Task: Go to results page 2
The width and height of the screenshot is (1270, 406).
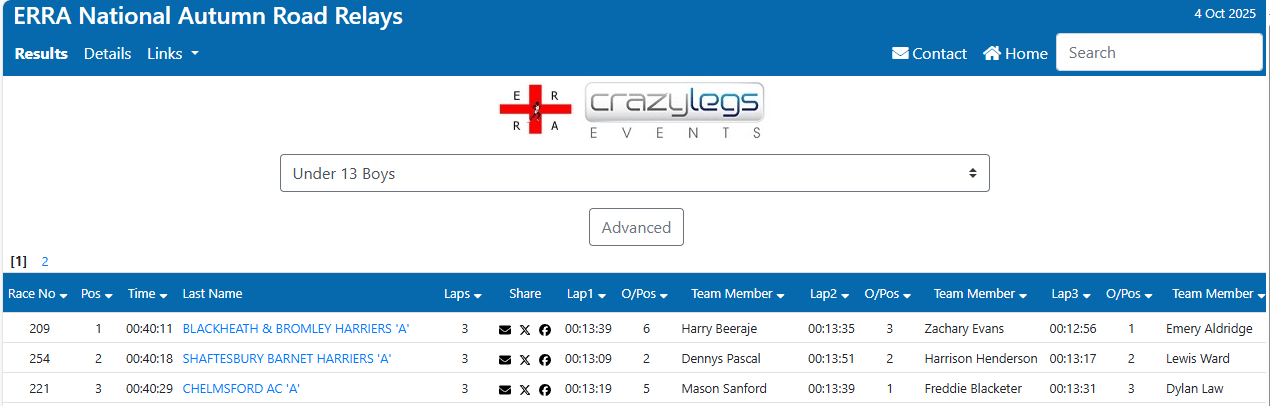Action: [45, 262]
